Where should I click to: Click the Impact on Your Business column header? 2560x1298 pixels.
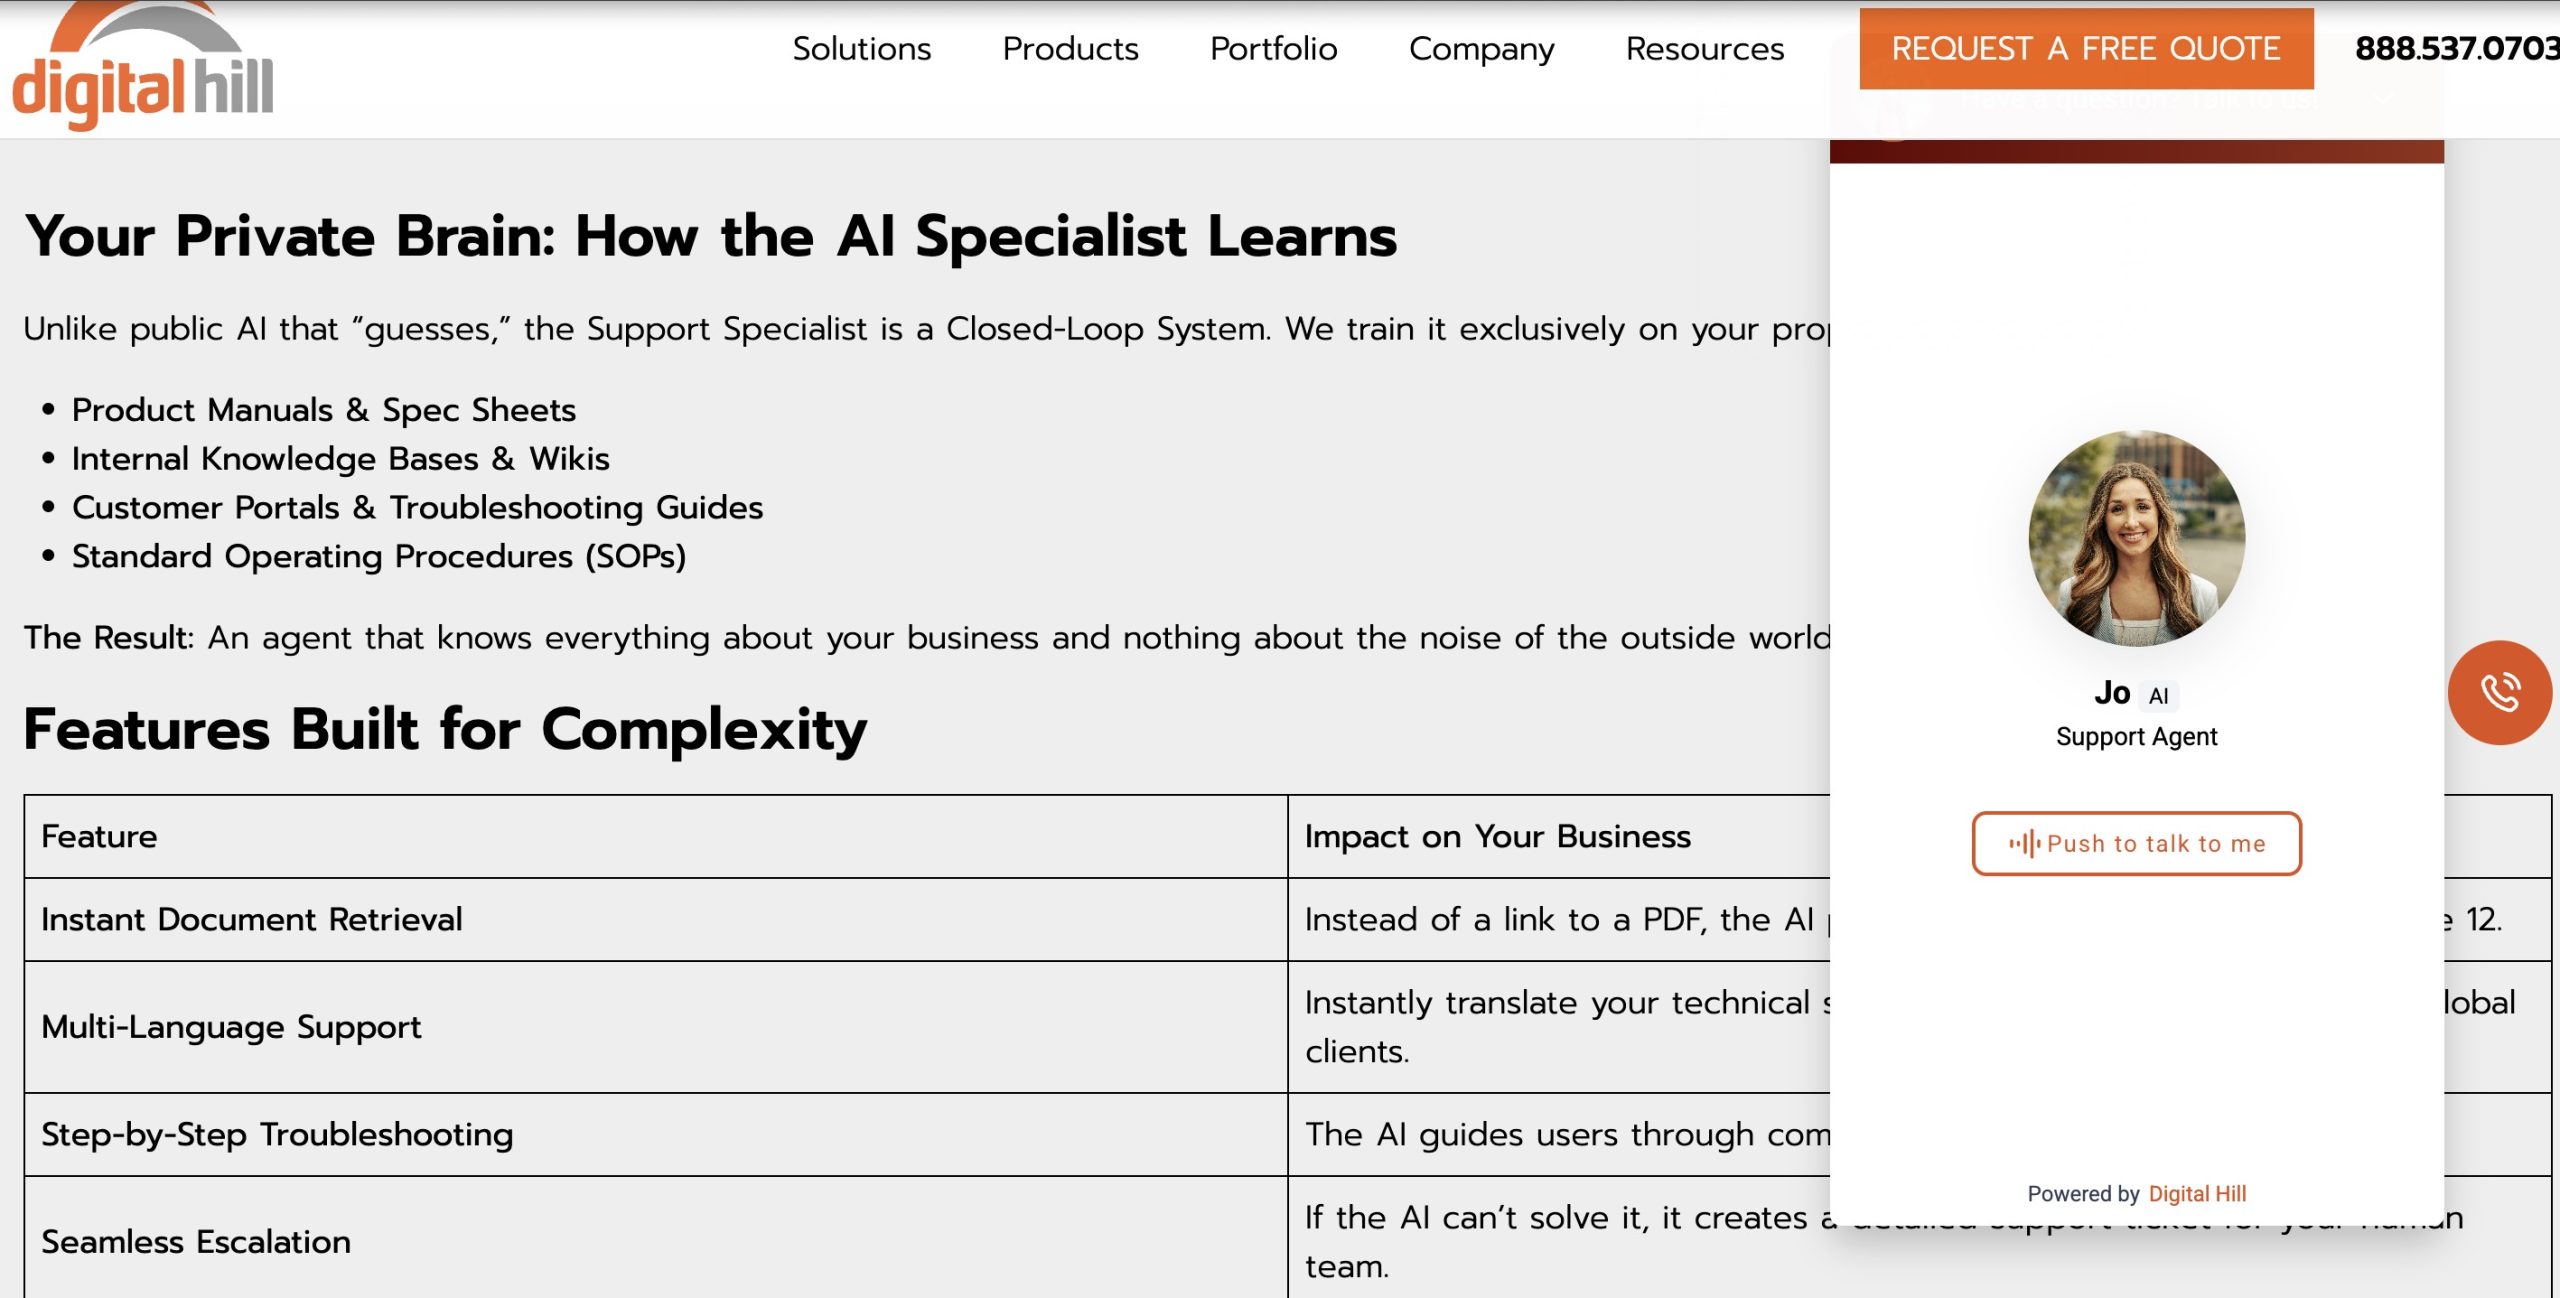[1497, 836]
